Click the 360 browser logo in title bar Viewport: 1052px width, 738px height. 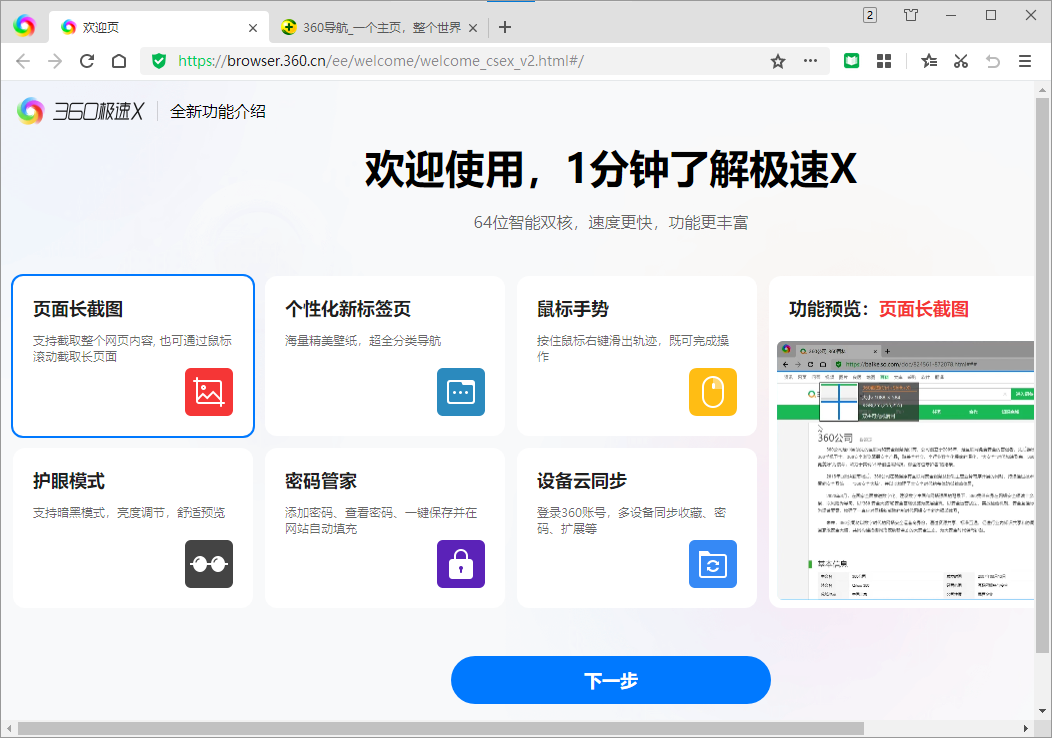pos(24,25)
